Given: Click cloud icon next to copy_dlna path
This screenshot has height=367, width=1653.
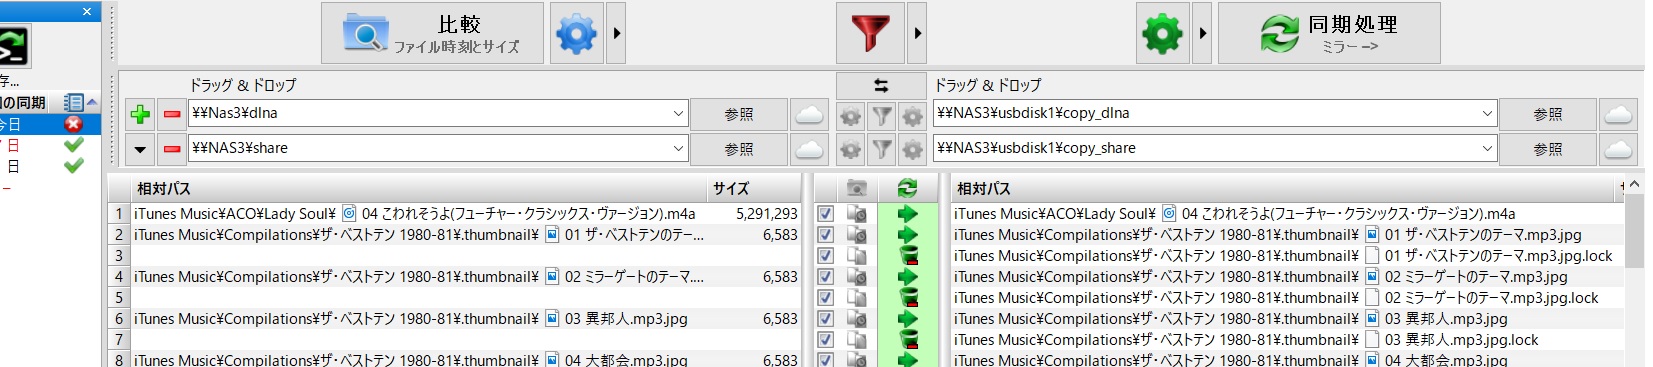Looking at the screenshot, I should pyautogui.click(x=1618, y=114).
